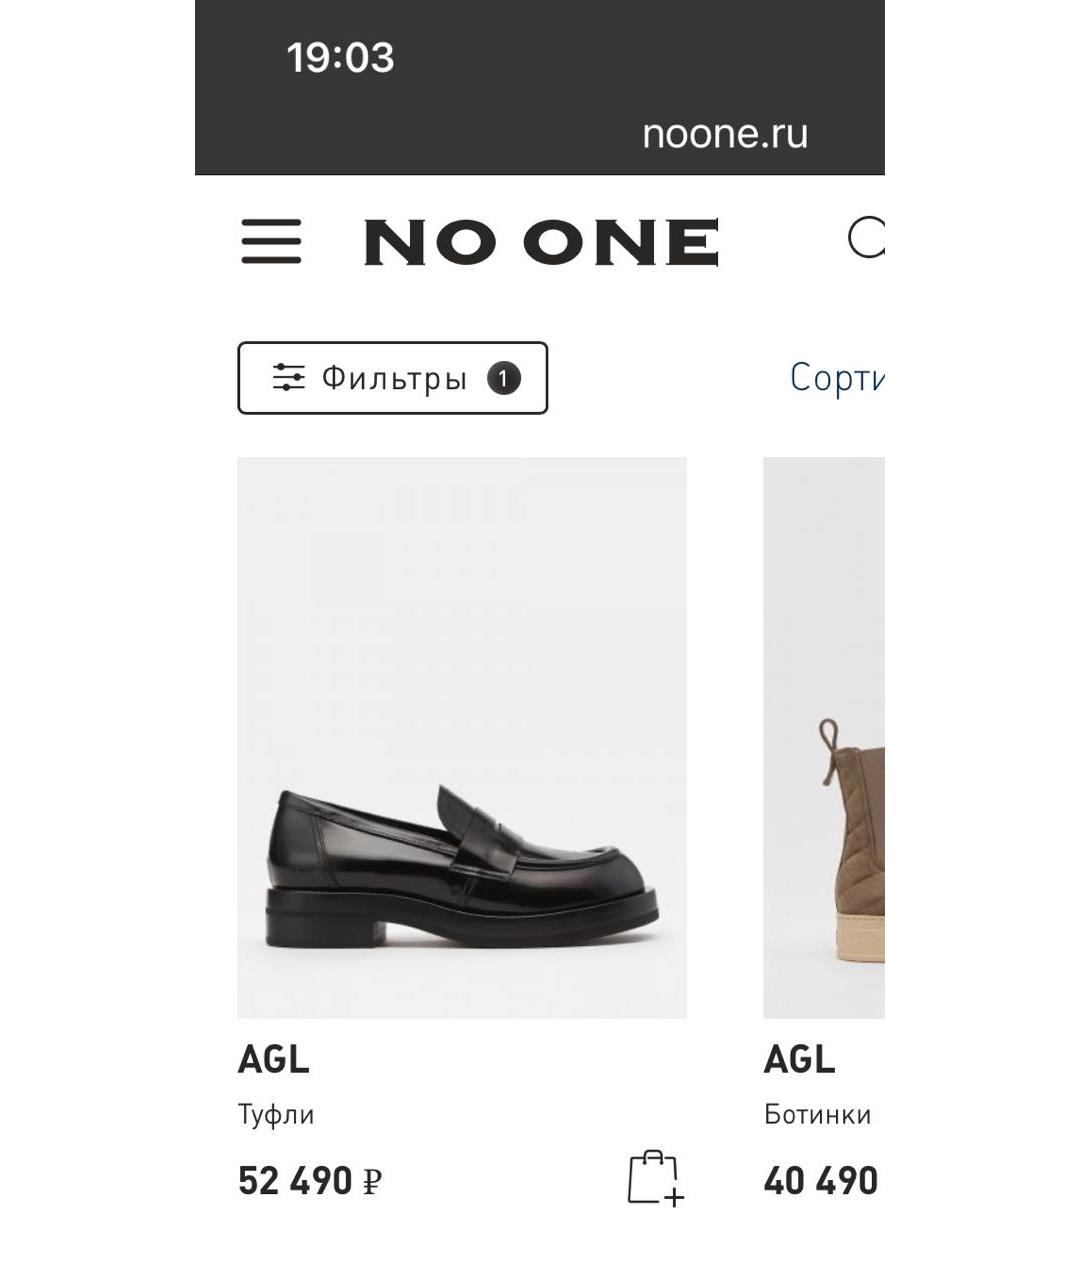Tap the noone.ru address bar
The width and height of the screenshot is (1080, 1280).
[x=724, y=134]
